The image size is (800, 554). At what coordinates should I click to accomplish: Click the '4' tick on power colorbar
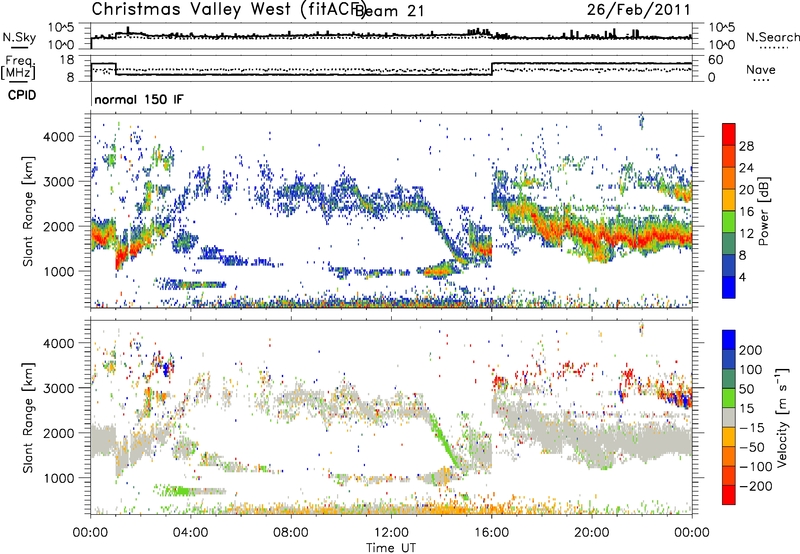pos(743,277)
